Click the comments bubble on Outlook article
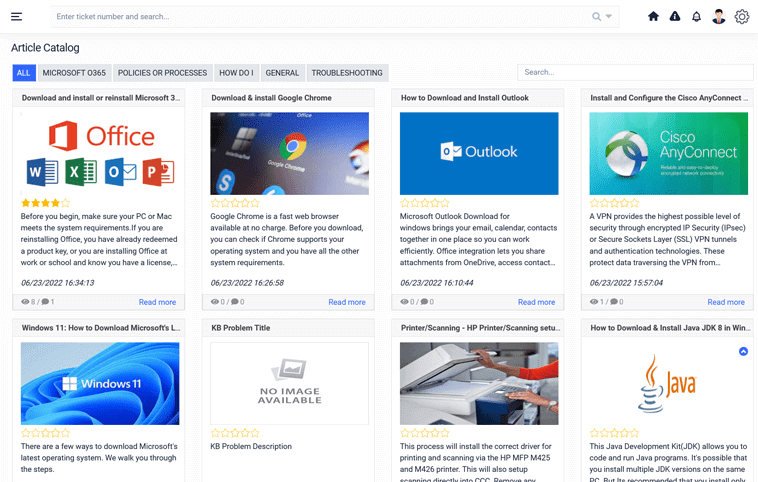The height and width of the screenshot is (482, 758). click(x=424, y=302)
